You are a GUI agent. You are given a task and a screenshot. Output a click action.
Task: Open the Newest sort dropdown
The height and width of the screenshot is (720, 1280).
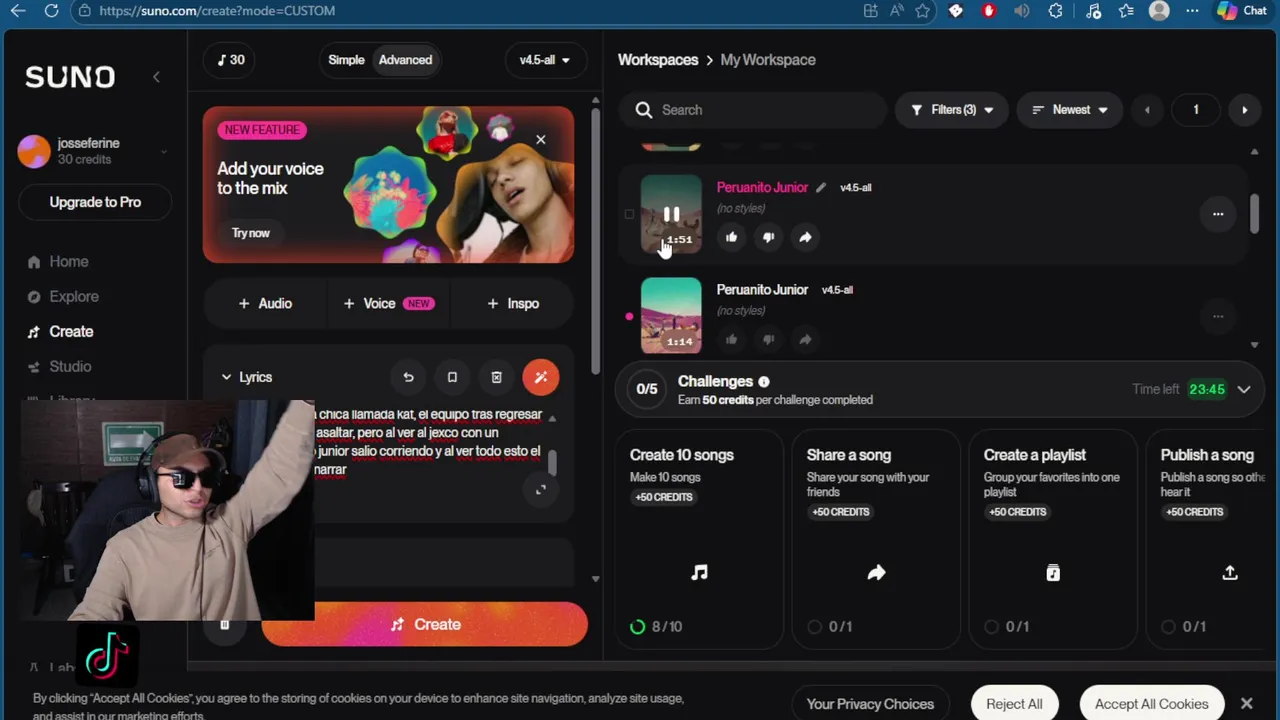click(1070, 110)
